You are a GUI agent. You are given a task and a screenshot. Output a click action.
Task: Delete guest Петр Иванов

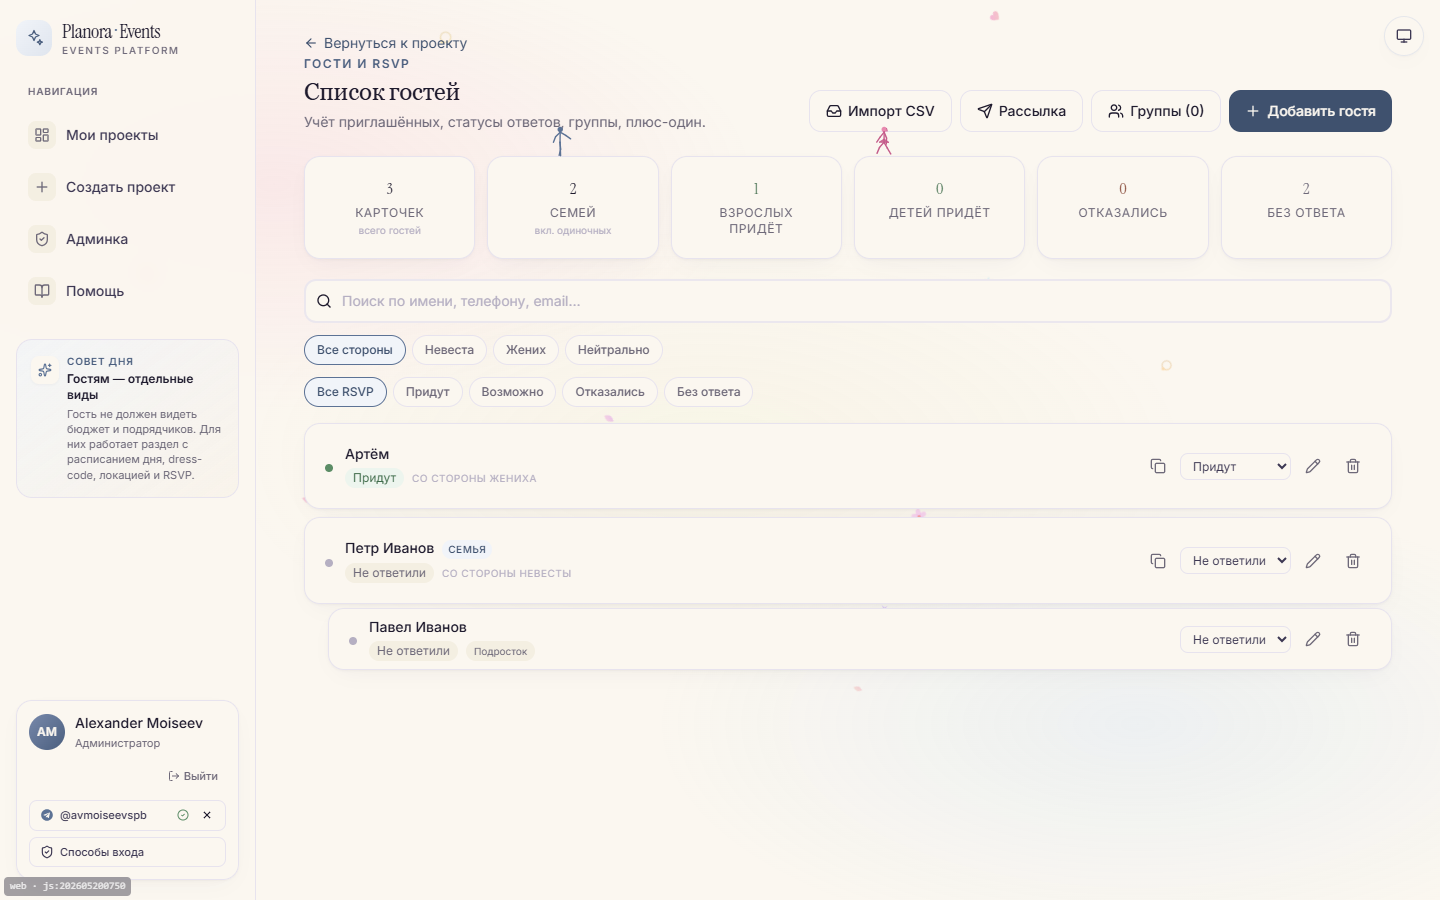1353,561
